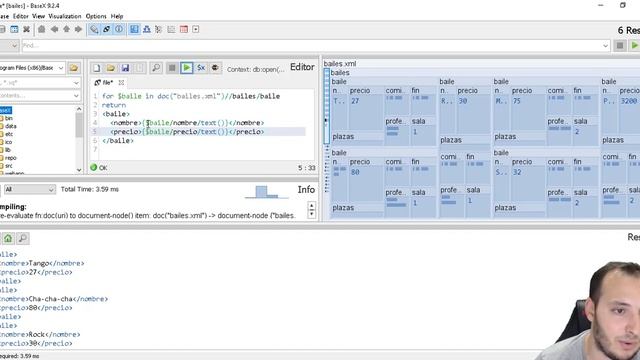Browse project folder icon
Image resolution: width=640 pixels, height=360 pixels.
tap(74, 68)
